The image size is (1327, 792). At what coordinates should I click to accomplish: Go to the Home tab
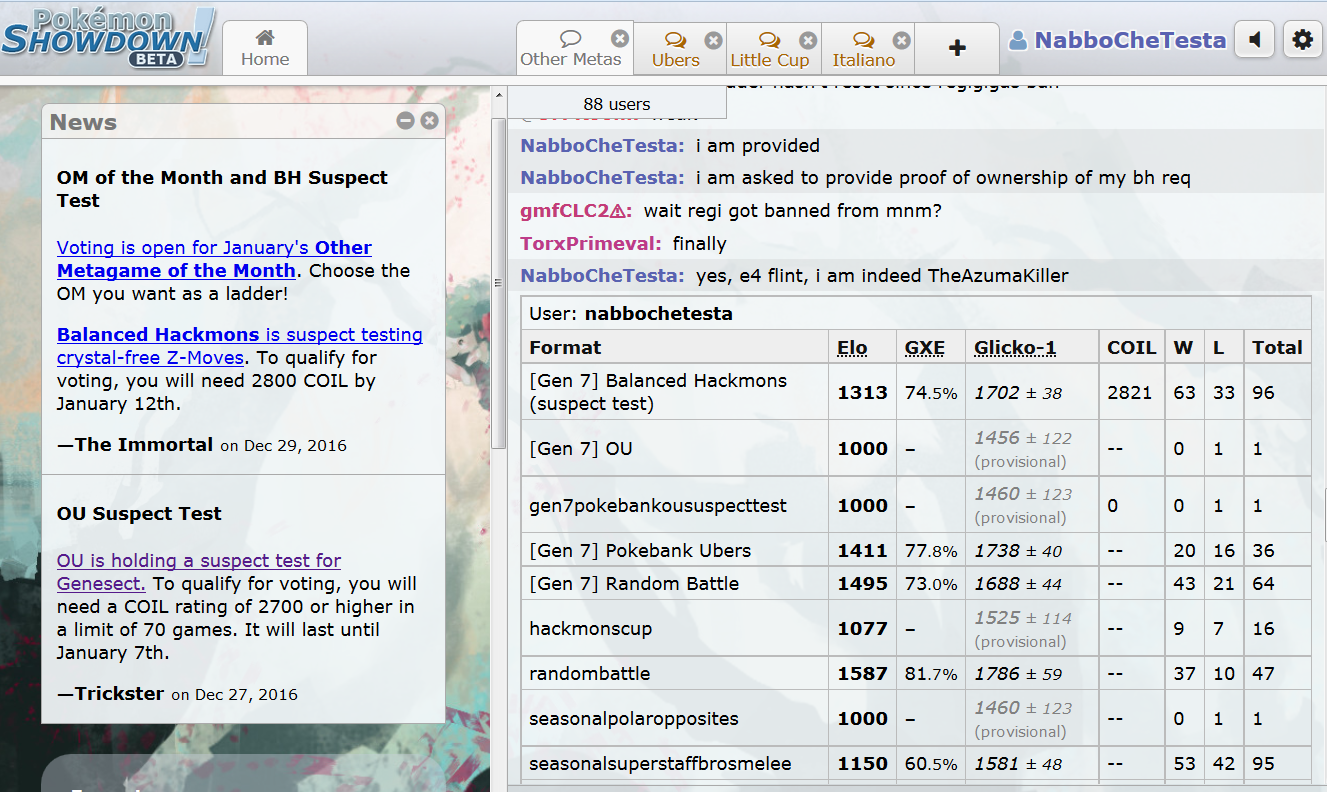[265, 48]
